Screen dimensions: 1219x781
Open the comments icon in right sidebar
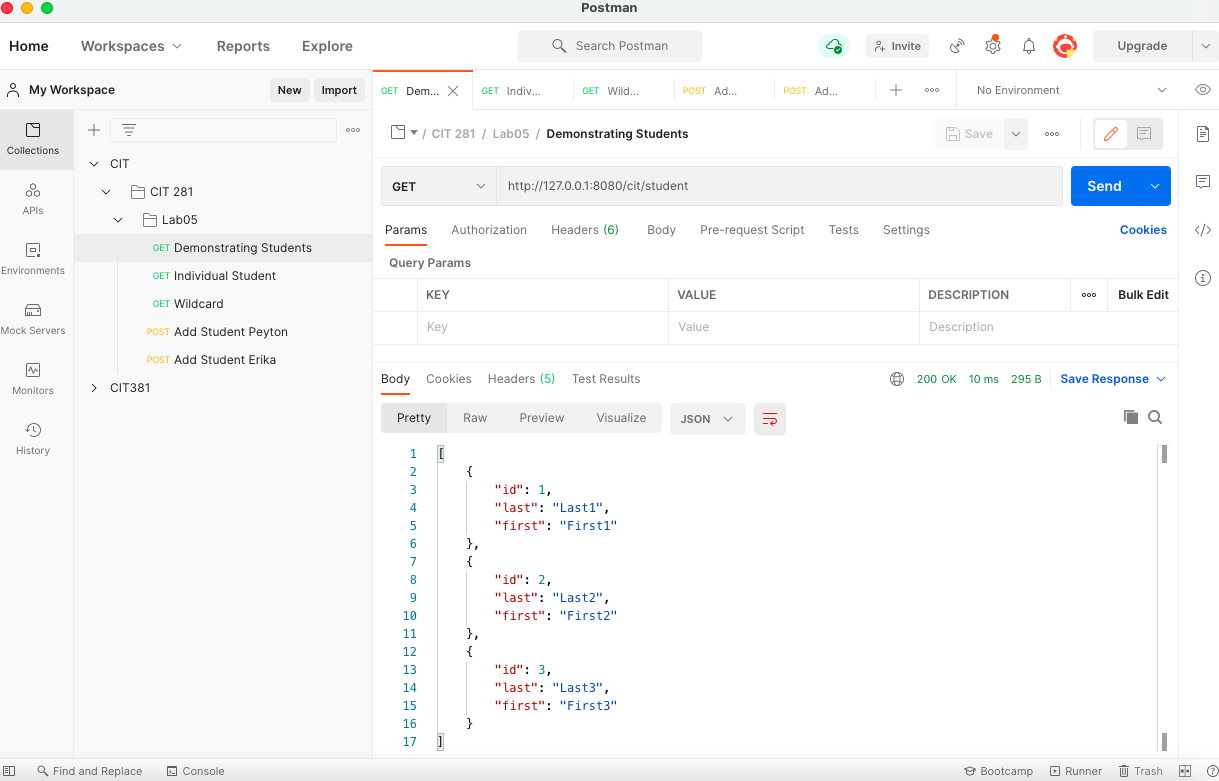click(1203, 182)
